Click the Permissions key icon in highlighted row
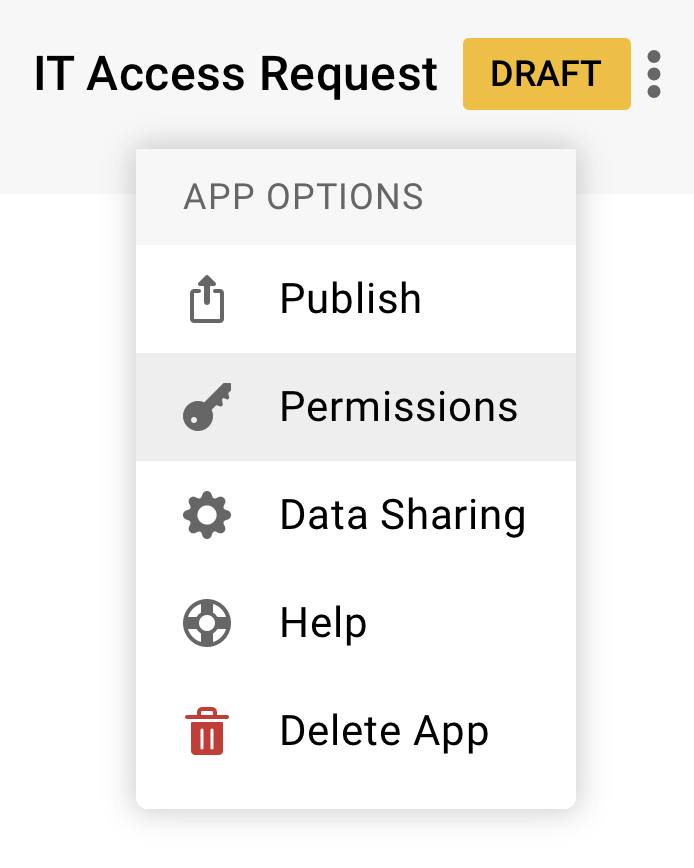The image size is (694, 868). pos(207,406)
